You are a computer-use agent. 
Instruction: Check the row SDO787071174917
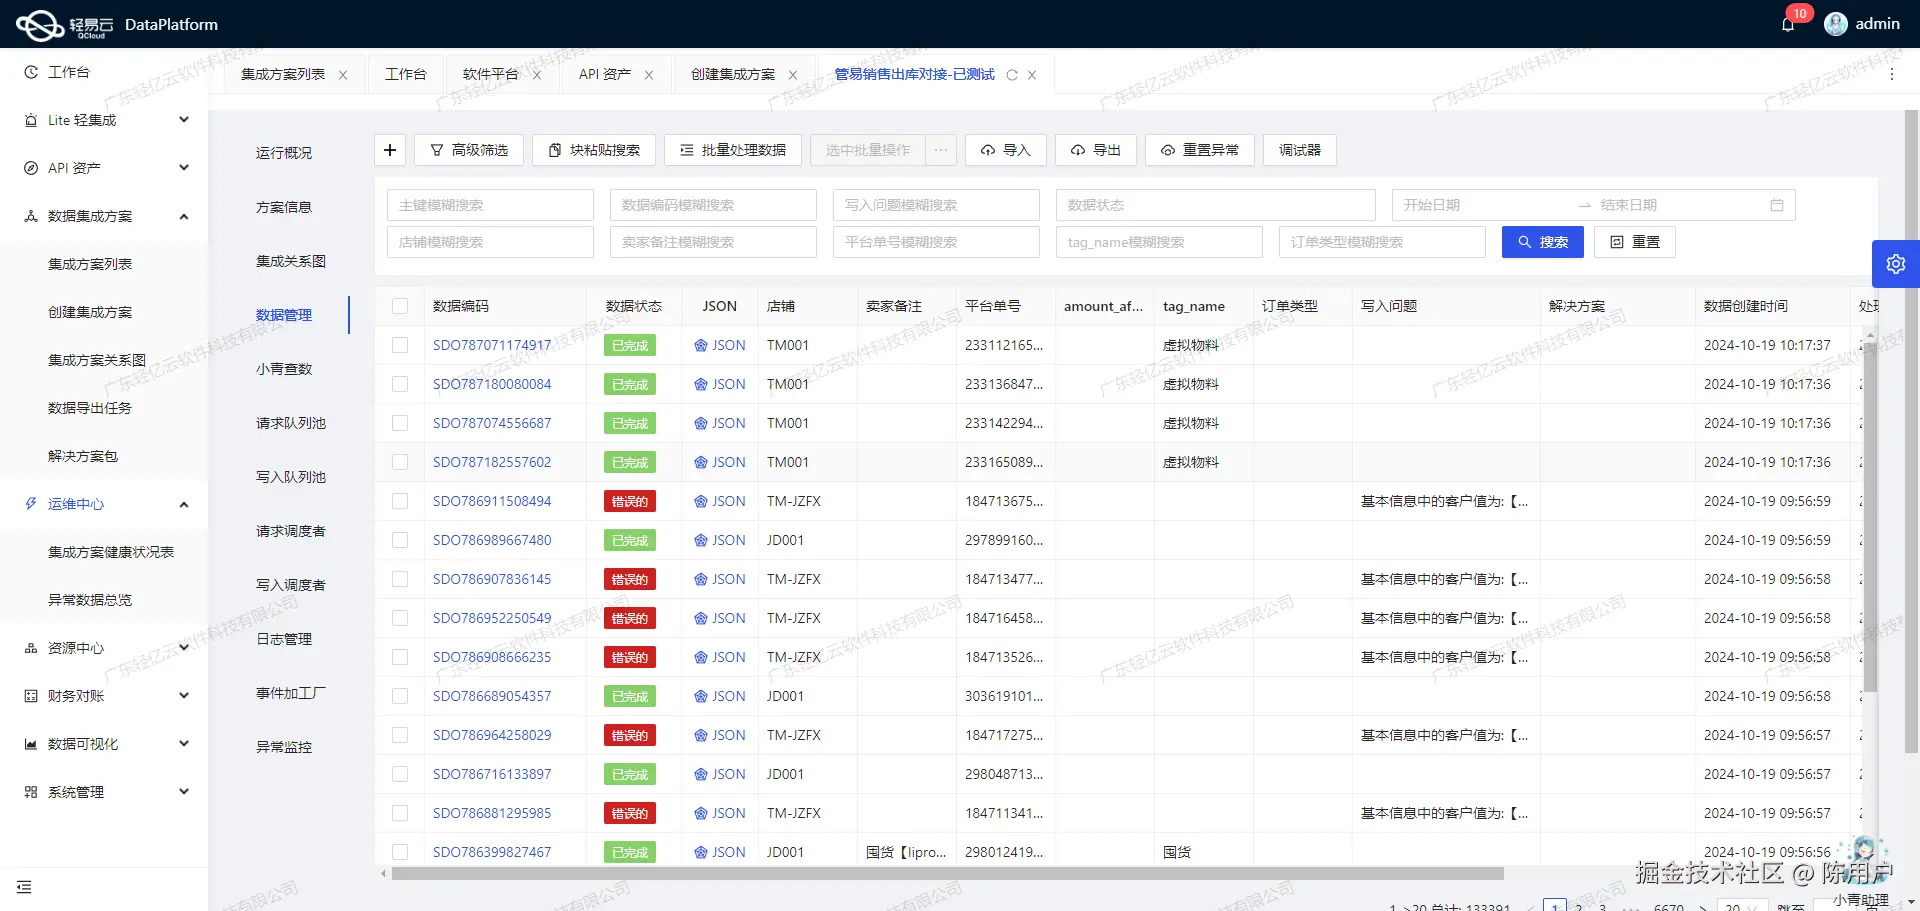click(x=400, y=345)
